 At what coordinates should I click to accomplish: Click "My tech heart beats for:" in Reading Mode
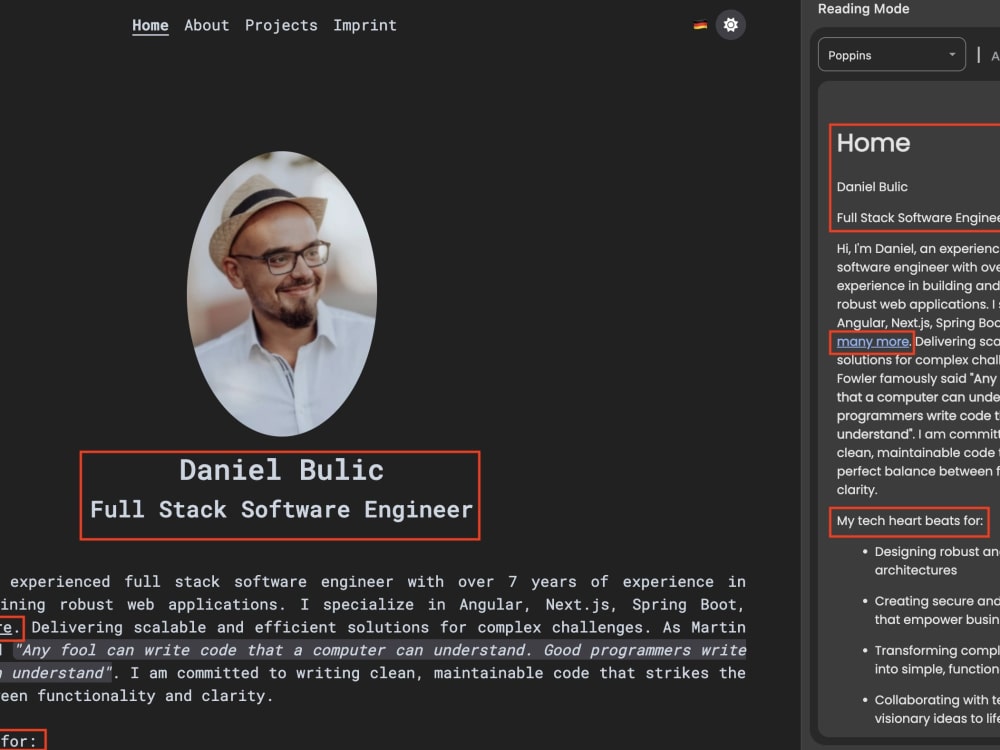[x=909, y=521]
